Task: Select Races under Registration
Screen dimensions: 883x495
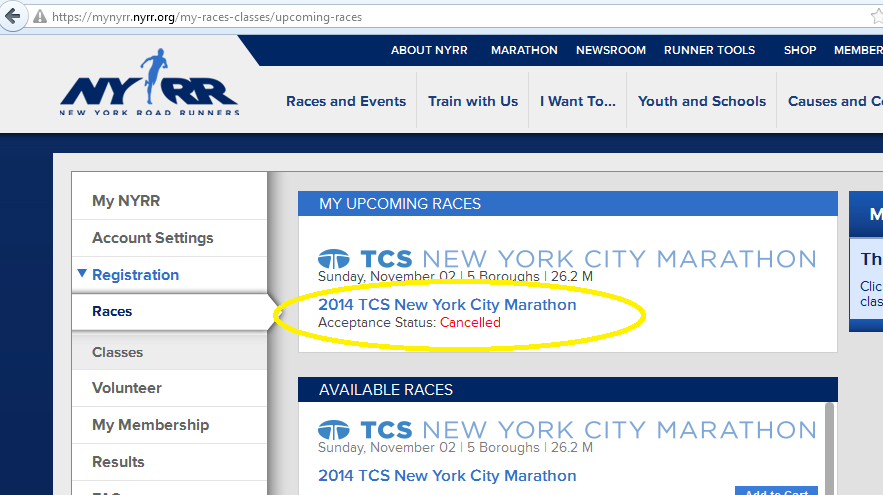Action: [170, 311]
